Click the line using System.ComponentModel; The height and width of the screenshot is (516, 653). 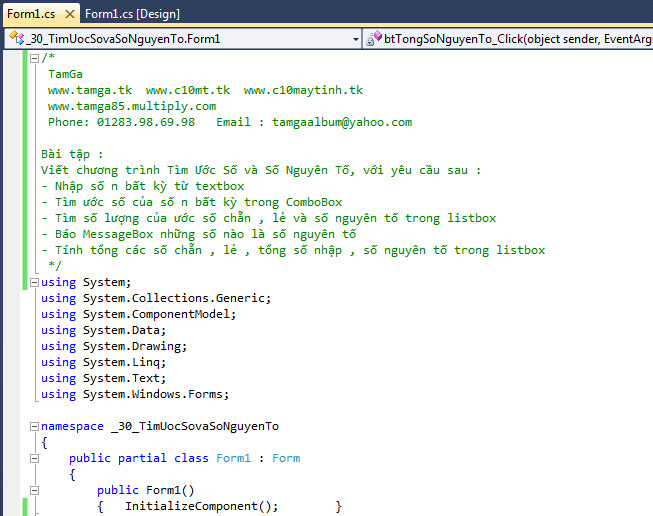click(138, 314)
